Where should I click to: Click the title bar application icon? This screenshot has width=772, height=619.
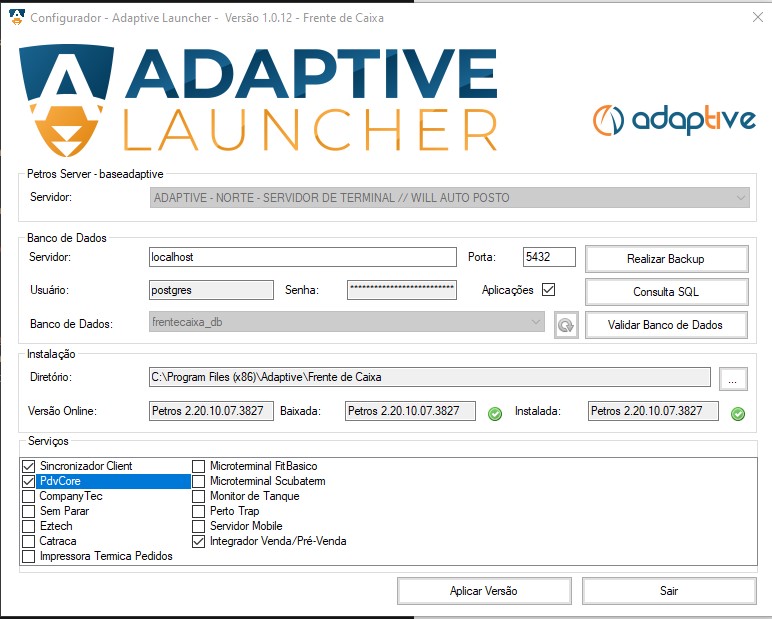click(x=14, y=17)
